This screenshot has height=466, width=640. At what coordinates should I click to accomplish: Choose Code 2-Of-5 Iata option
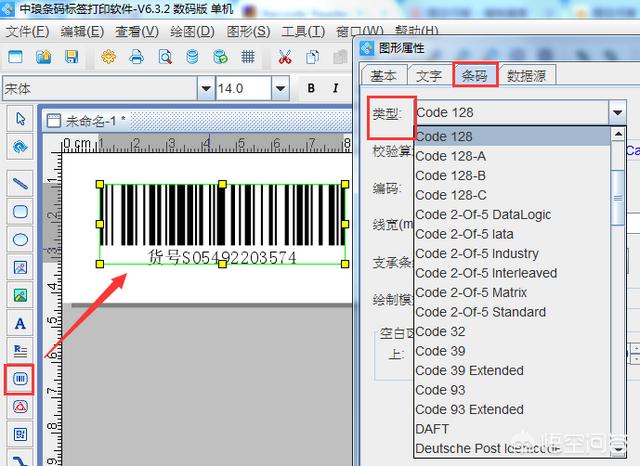[x=512, y=234]
